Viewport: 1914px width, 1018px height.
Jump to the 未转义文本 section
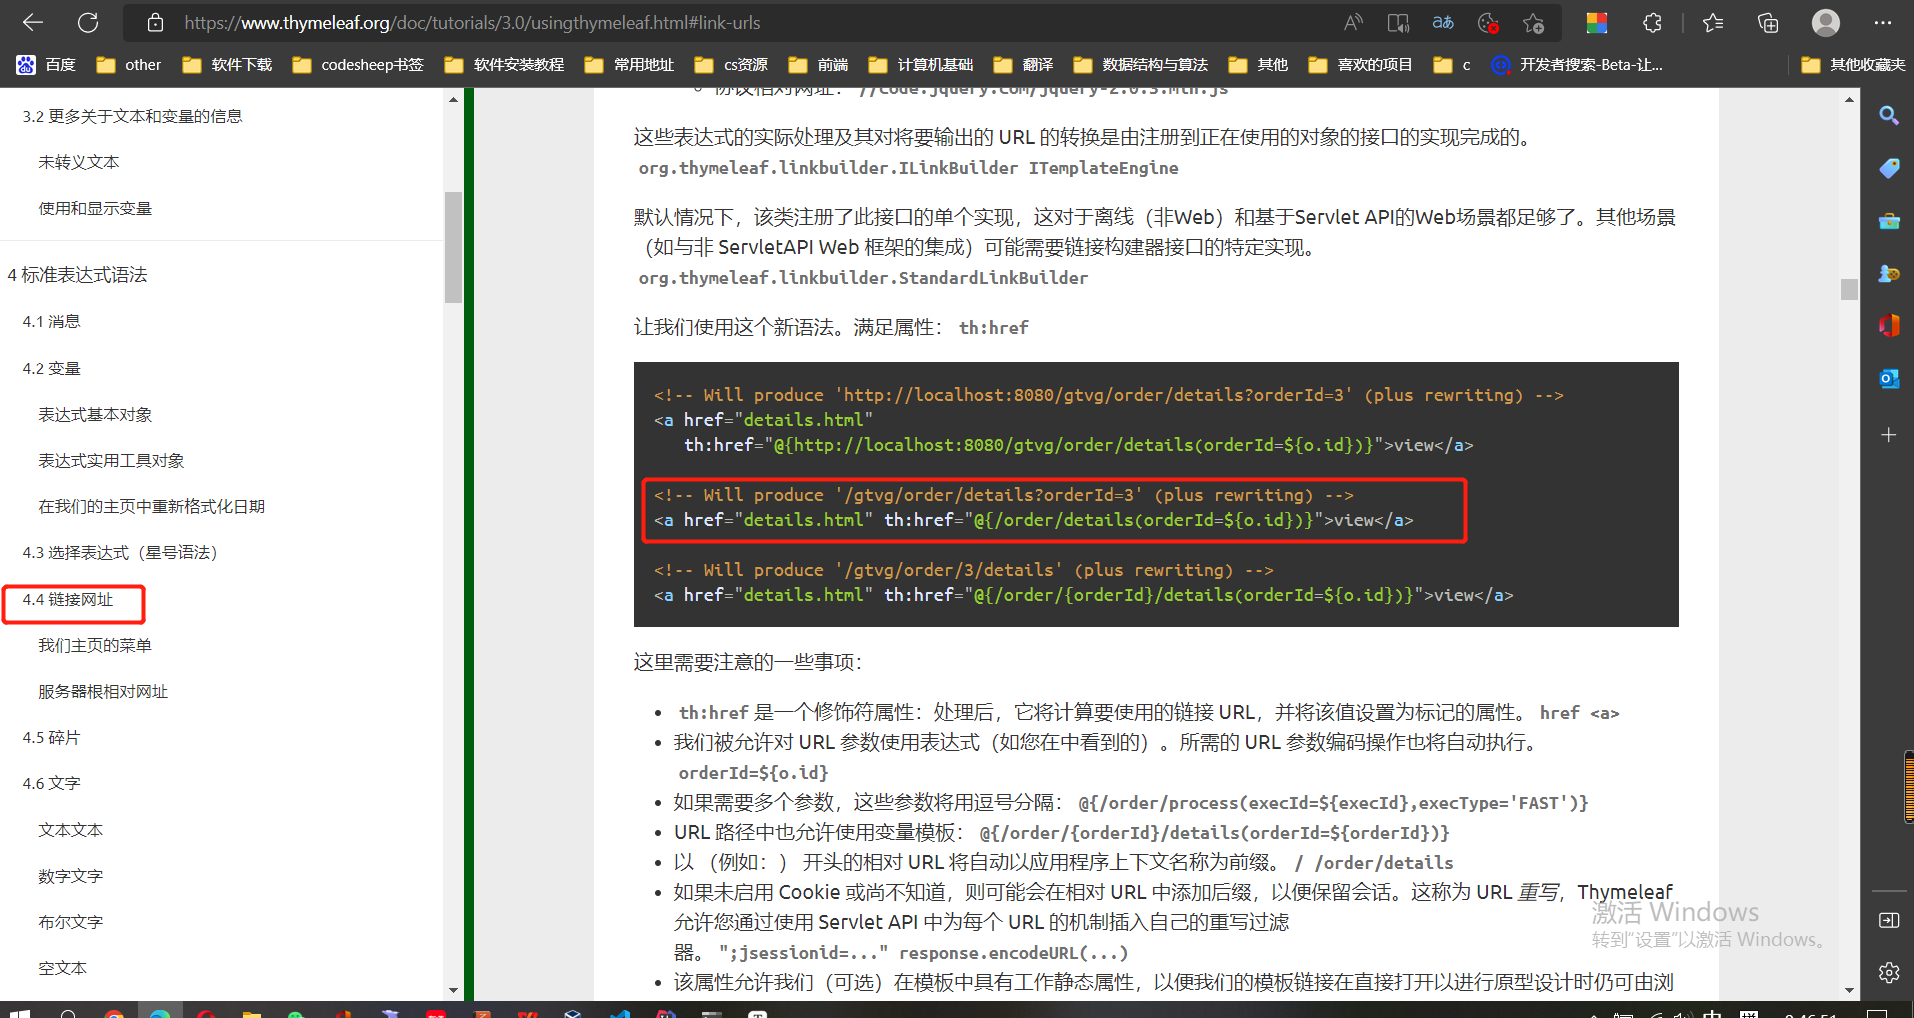point(79,162)
